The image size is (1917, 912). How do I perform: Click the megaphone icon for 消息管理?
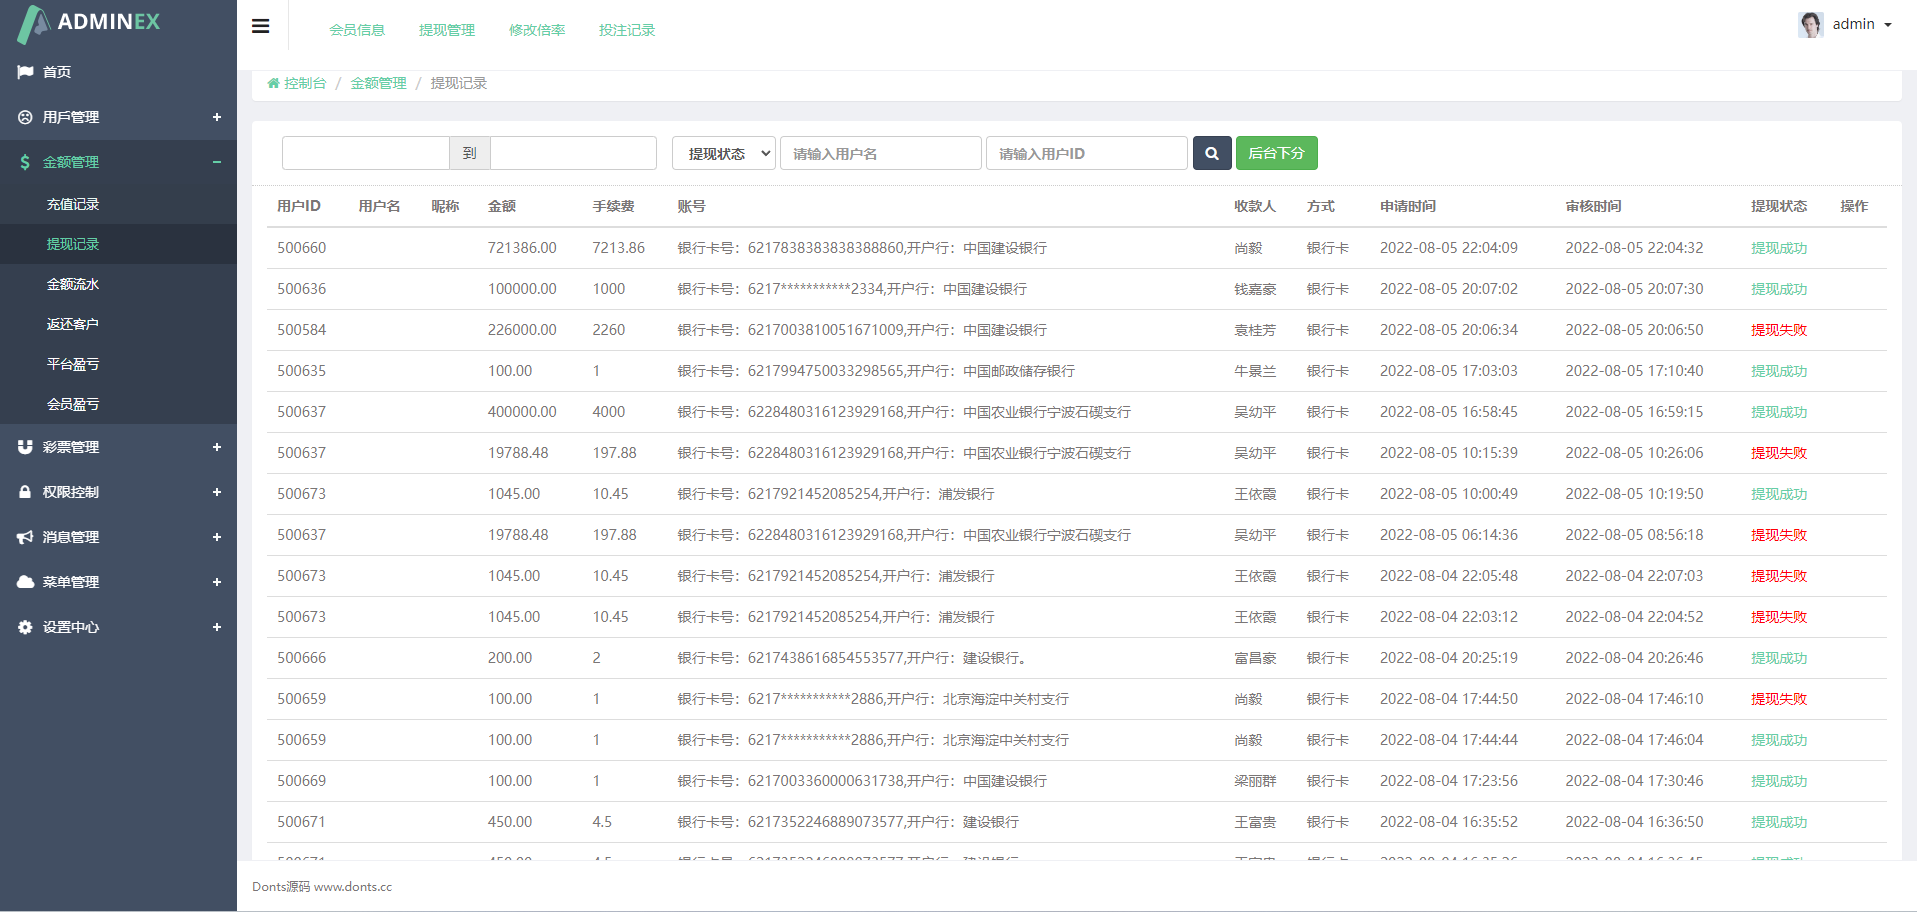click(25, 537)
